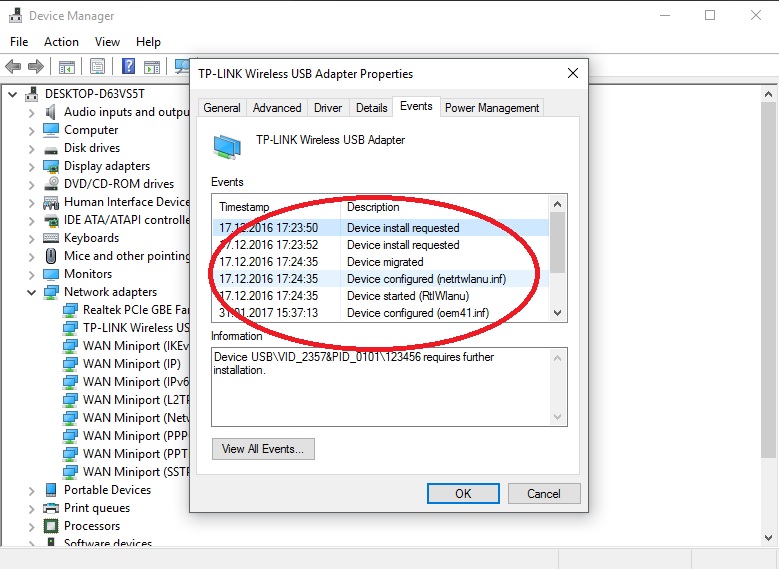
Task: Expand the Keyboards node
Action: pos(32,239)
